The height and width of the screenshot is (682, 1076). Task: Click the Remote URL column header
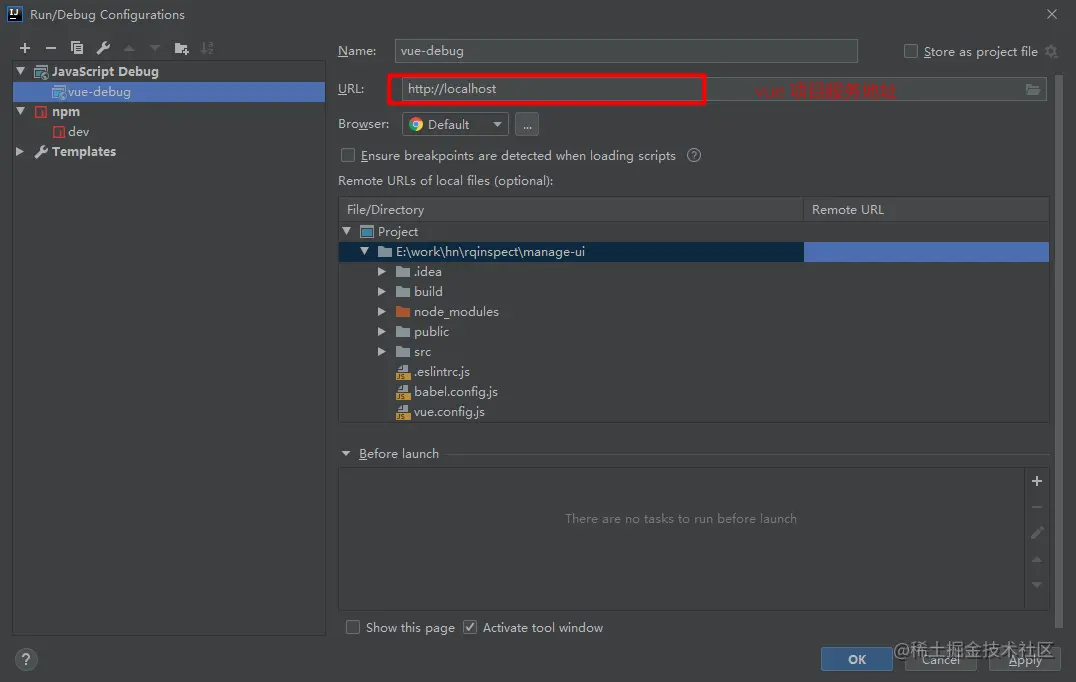(926, 209)
